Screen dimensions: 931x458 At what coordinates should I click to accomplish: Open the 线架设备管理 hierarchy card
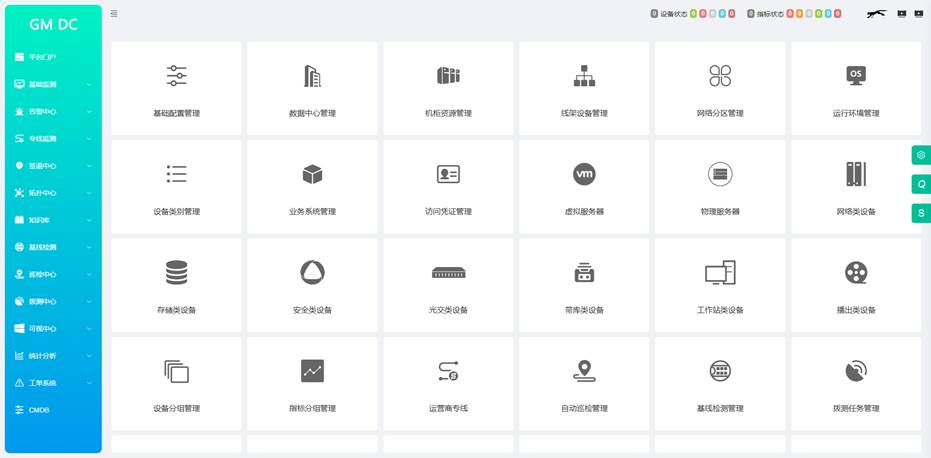(x=584, y=89)
